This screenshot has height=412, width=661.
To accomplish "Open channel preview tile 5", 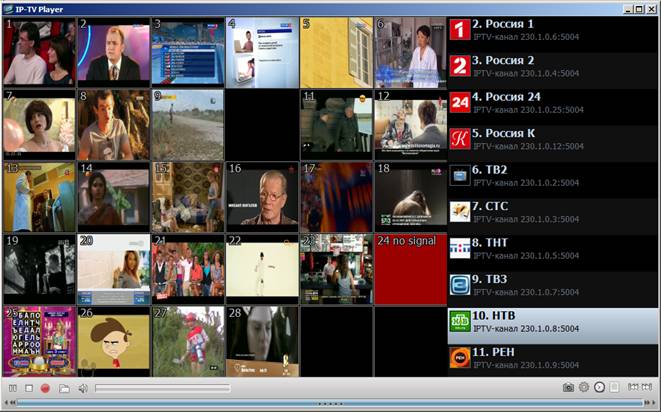I will [x=336, y=52].
